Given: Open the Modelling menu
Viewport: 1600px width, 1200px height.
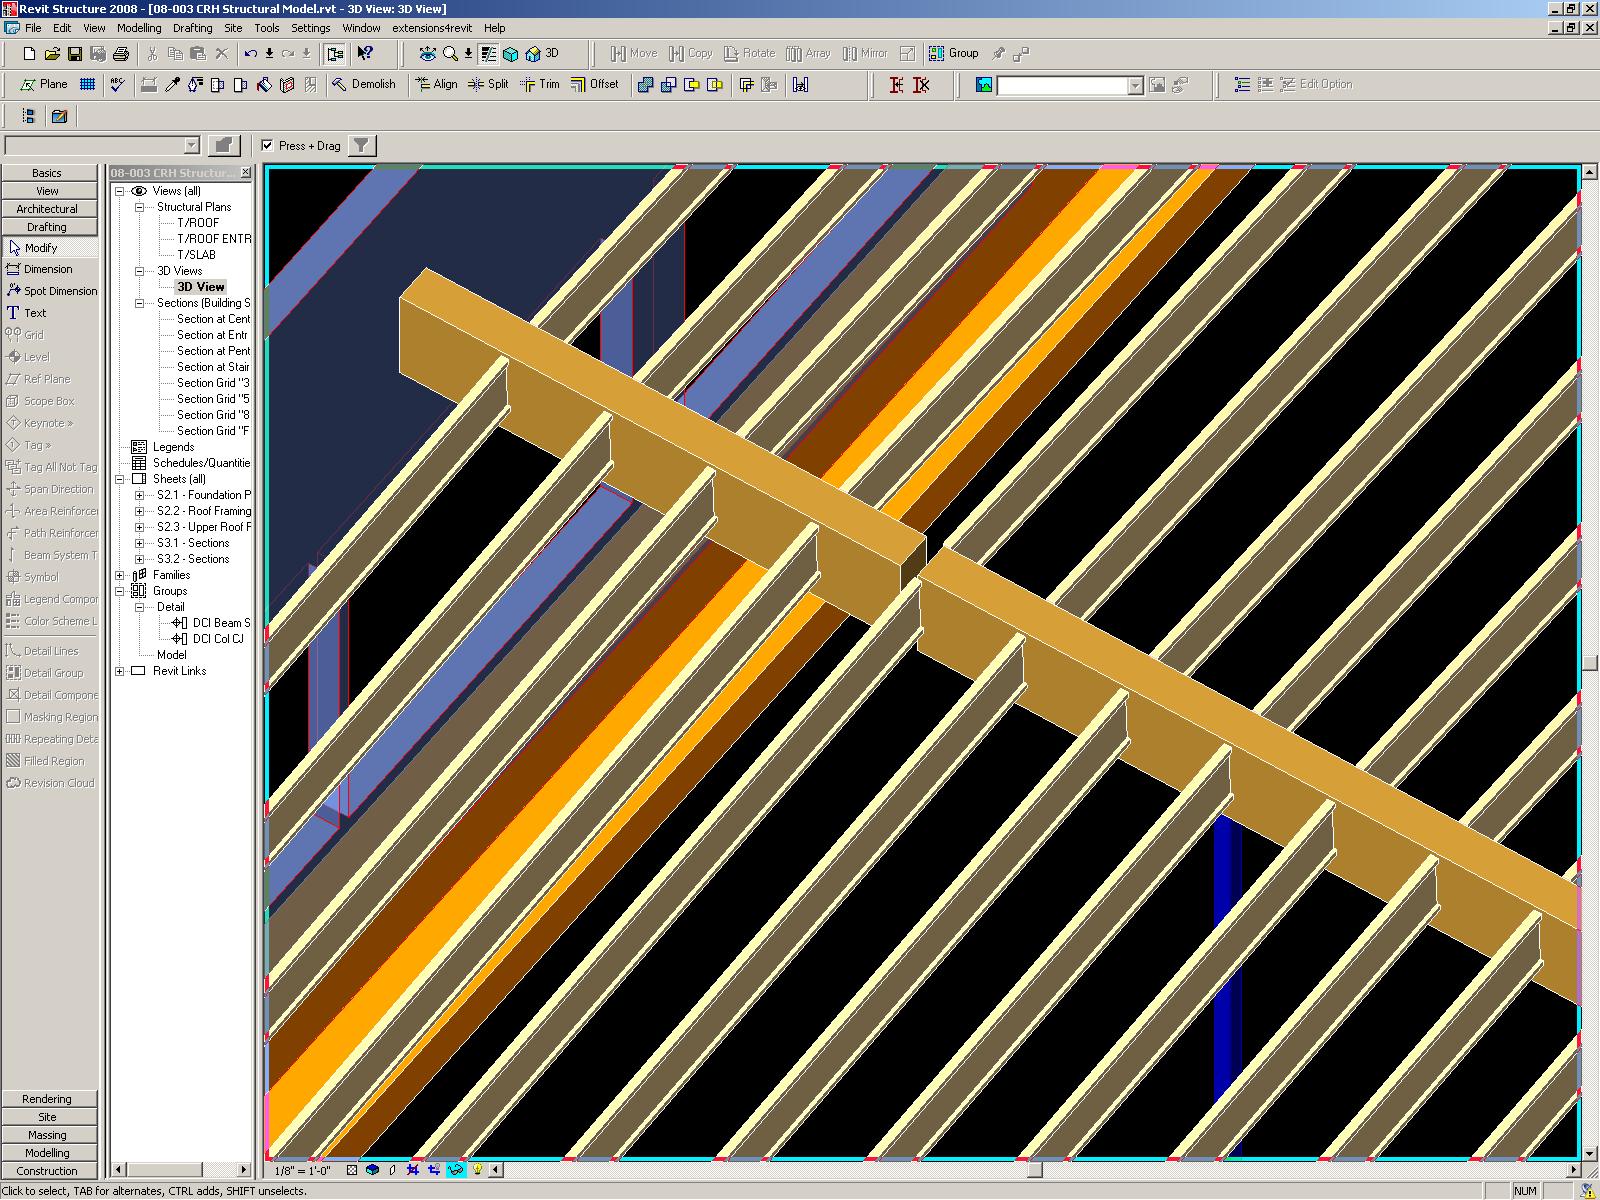Looking at the screenshot, I should pos(139,28).
